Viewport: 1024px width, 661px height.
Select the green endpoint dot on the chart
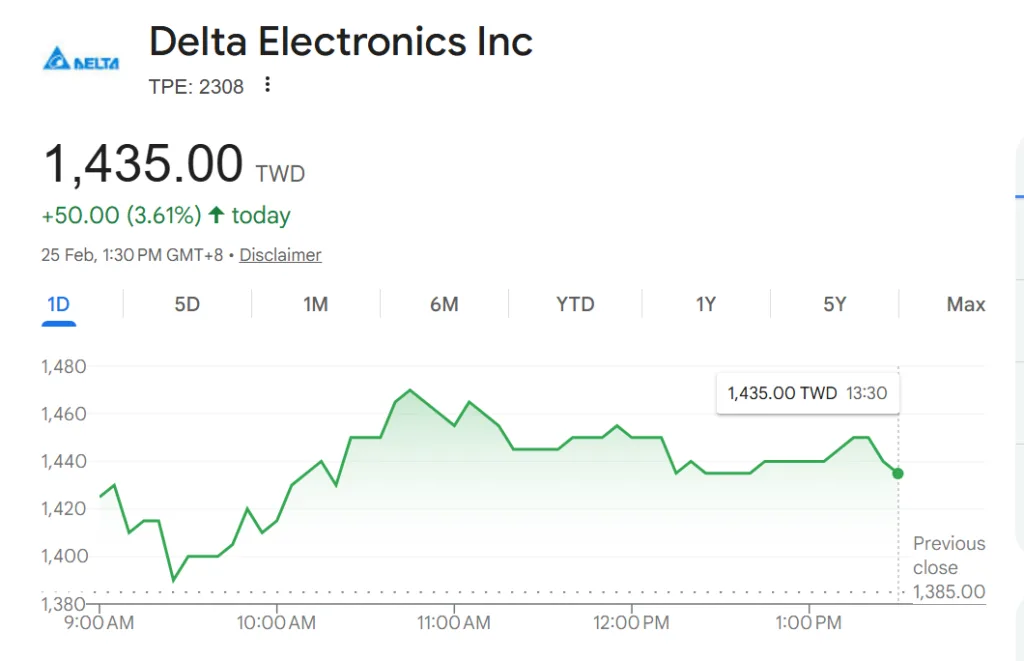(x=898, y=474)
